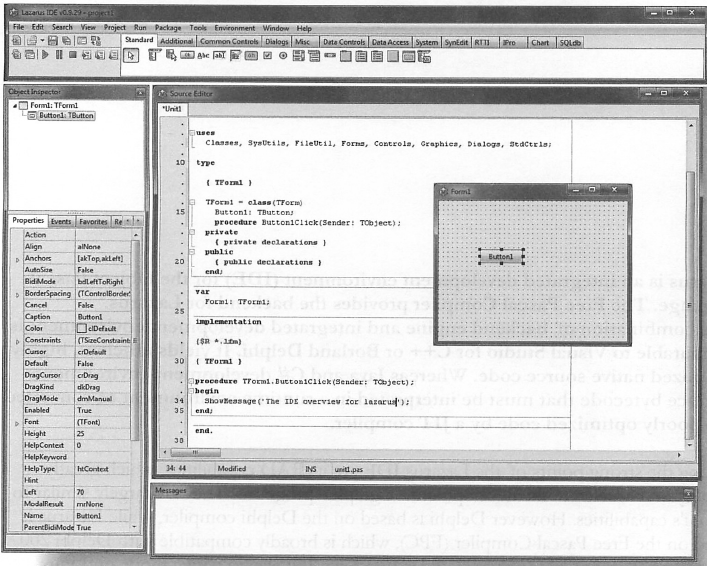This screenshot has width=707, height=566.
Task: Click the Pause toolbar icon
Action: pyautogui.click(x=60, y=59)
